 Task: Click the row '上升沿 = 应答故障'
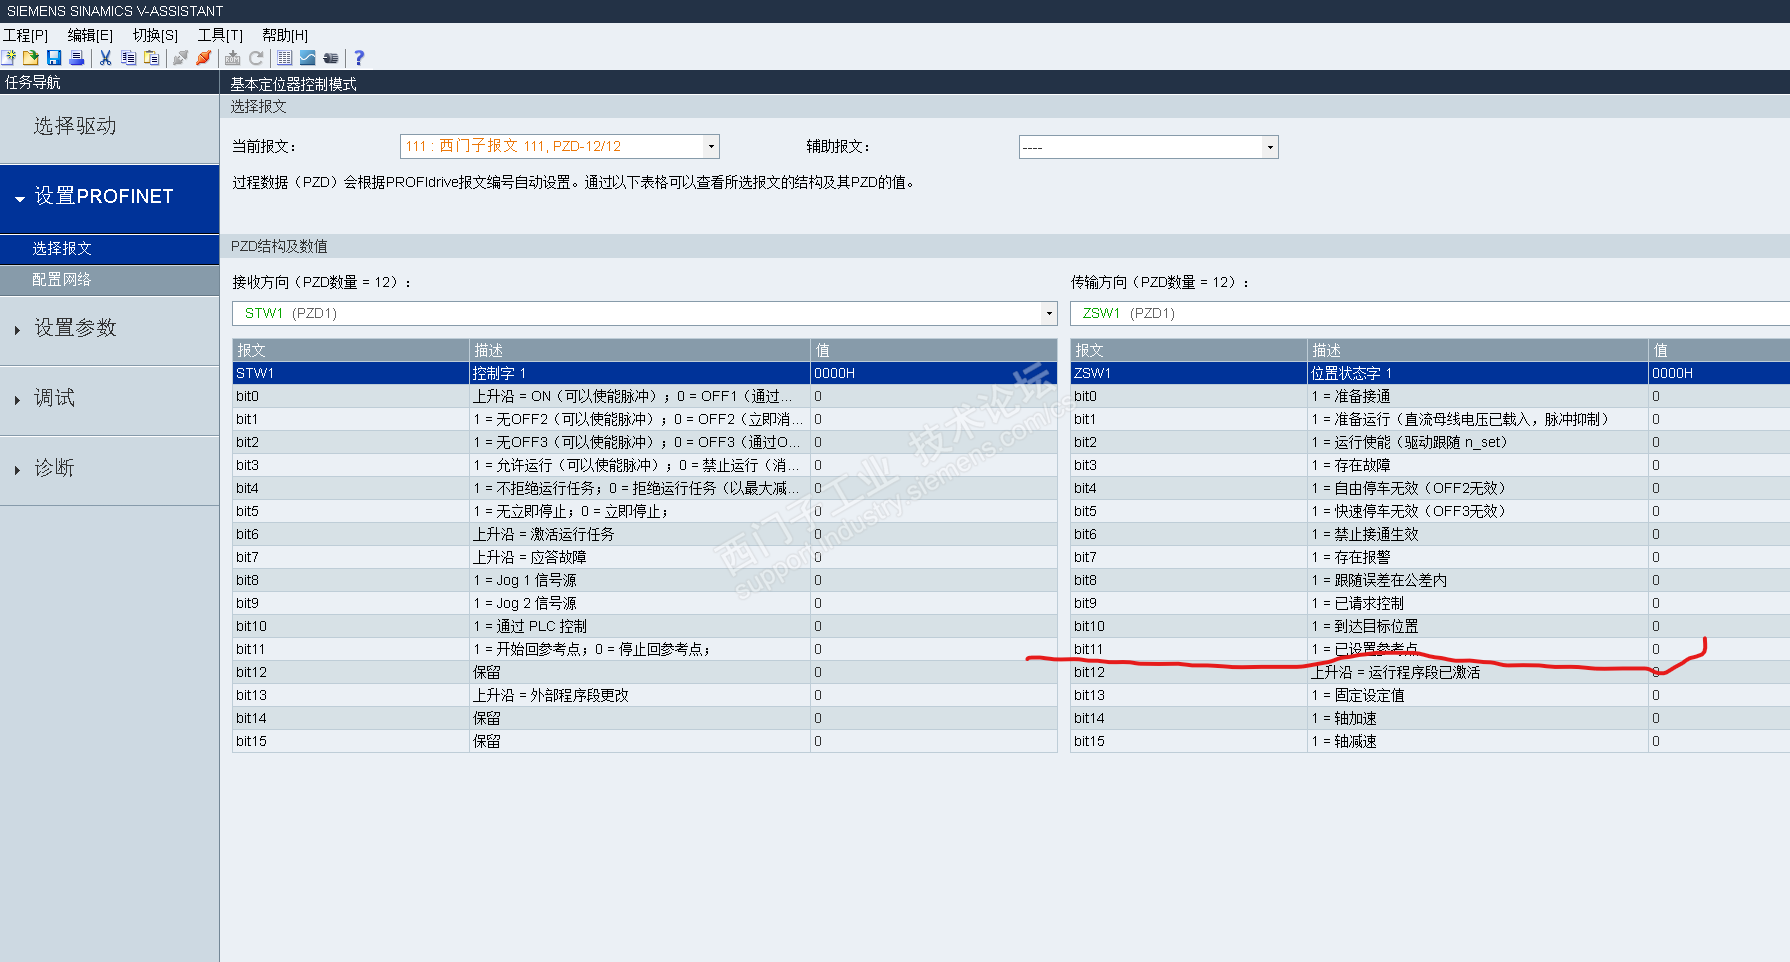click(645, 557)
